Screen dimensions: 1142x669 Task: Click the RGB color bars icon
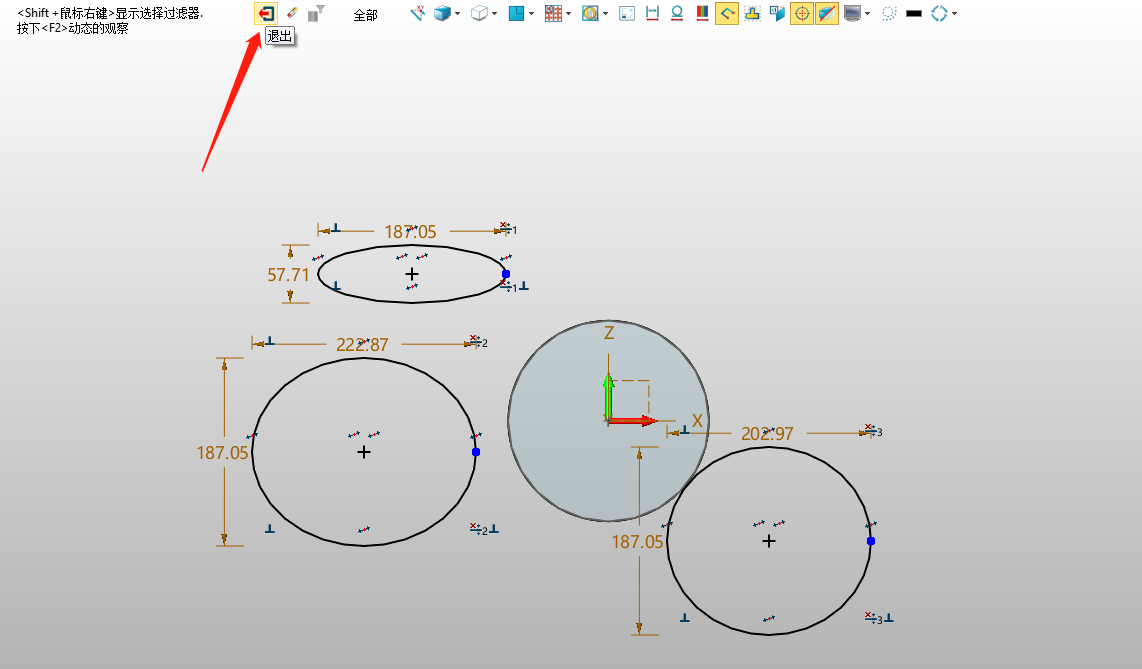point(702,14)
